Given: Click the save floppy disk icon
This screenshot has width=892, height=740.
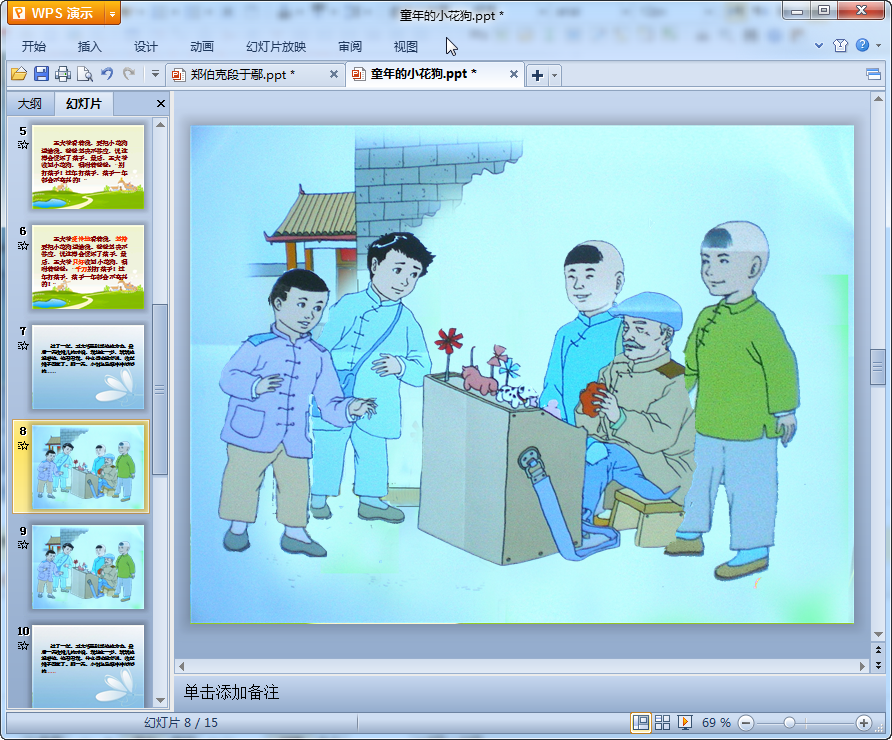Looking at the screenshot, I should click(x=41, y=73).
